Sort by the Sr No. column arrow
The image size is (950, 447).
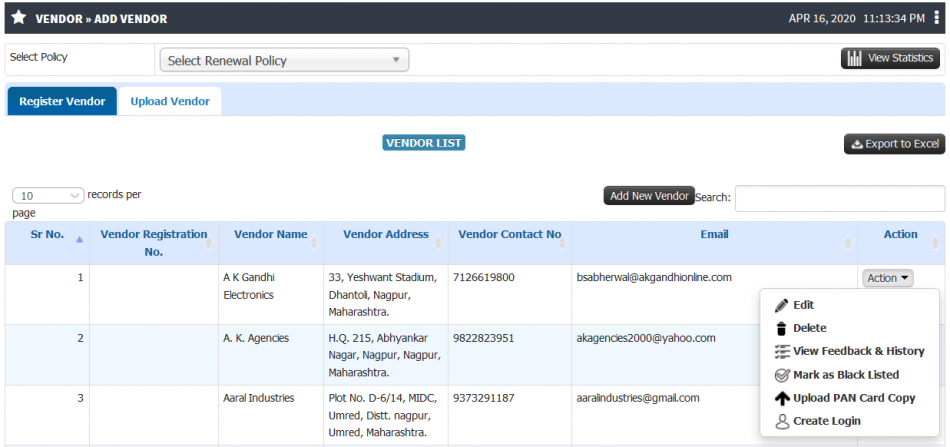pyautogui.click(x=79, y=240)
